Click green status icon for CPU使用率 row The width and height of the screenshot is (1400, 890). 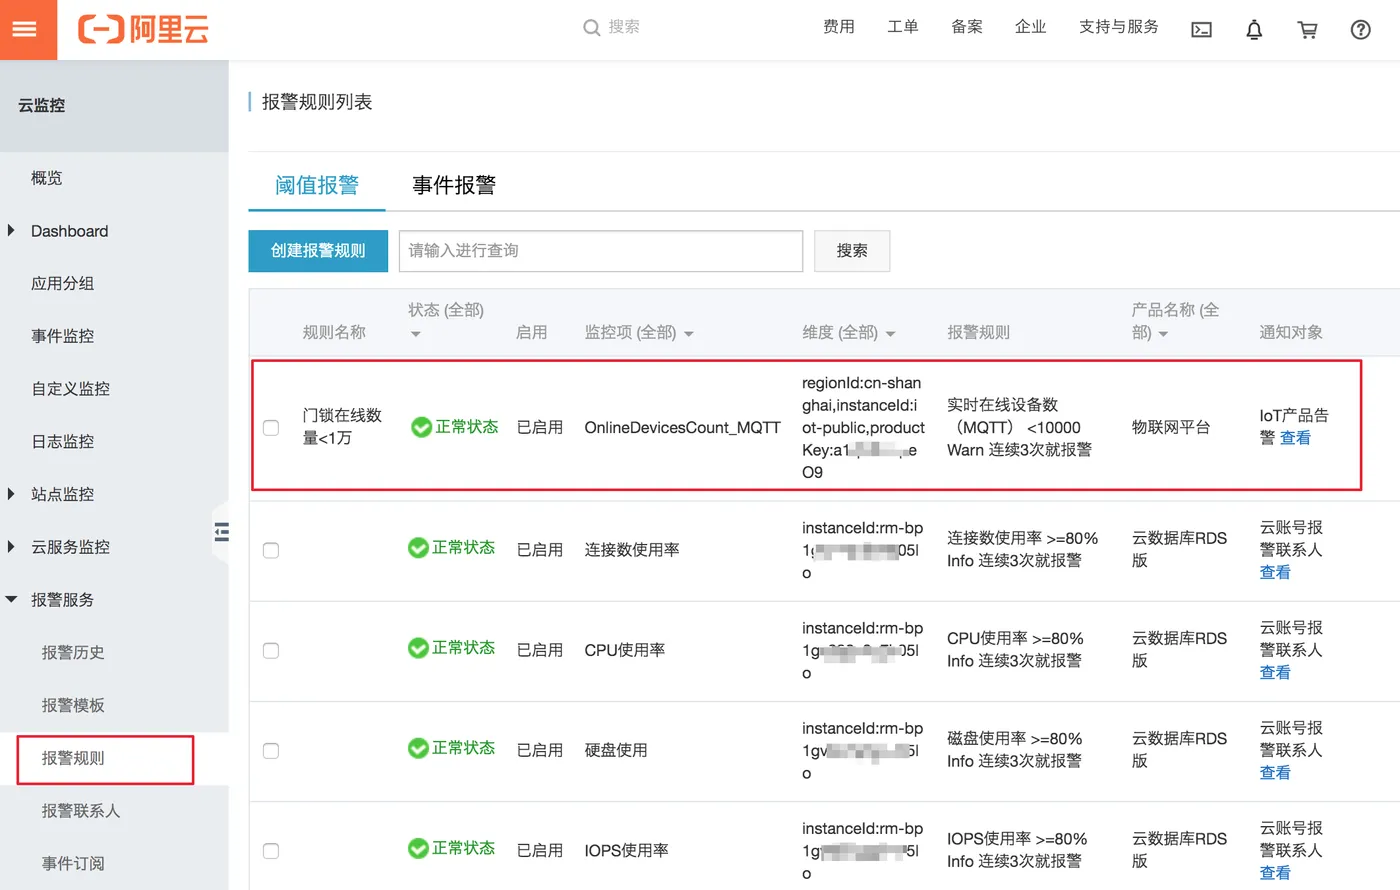coord(418,648)
